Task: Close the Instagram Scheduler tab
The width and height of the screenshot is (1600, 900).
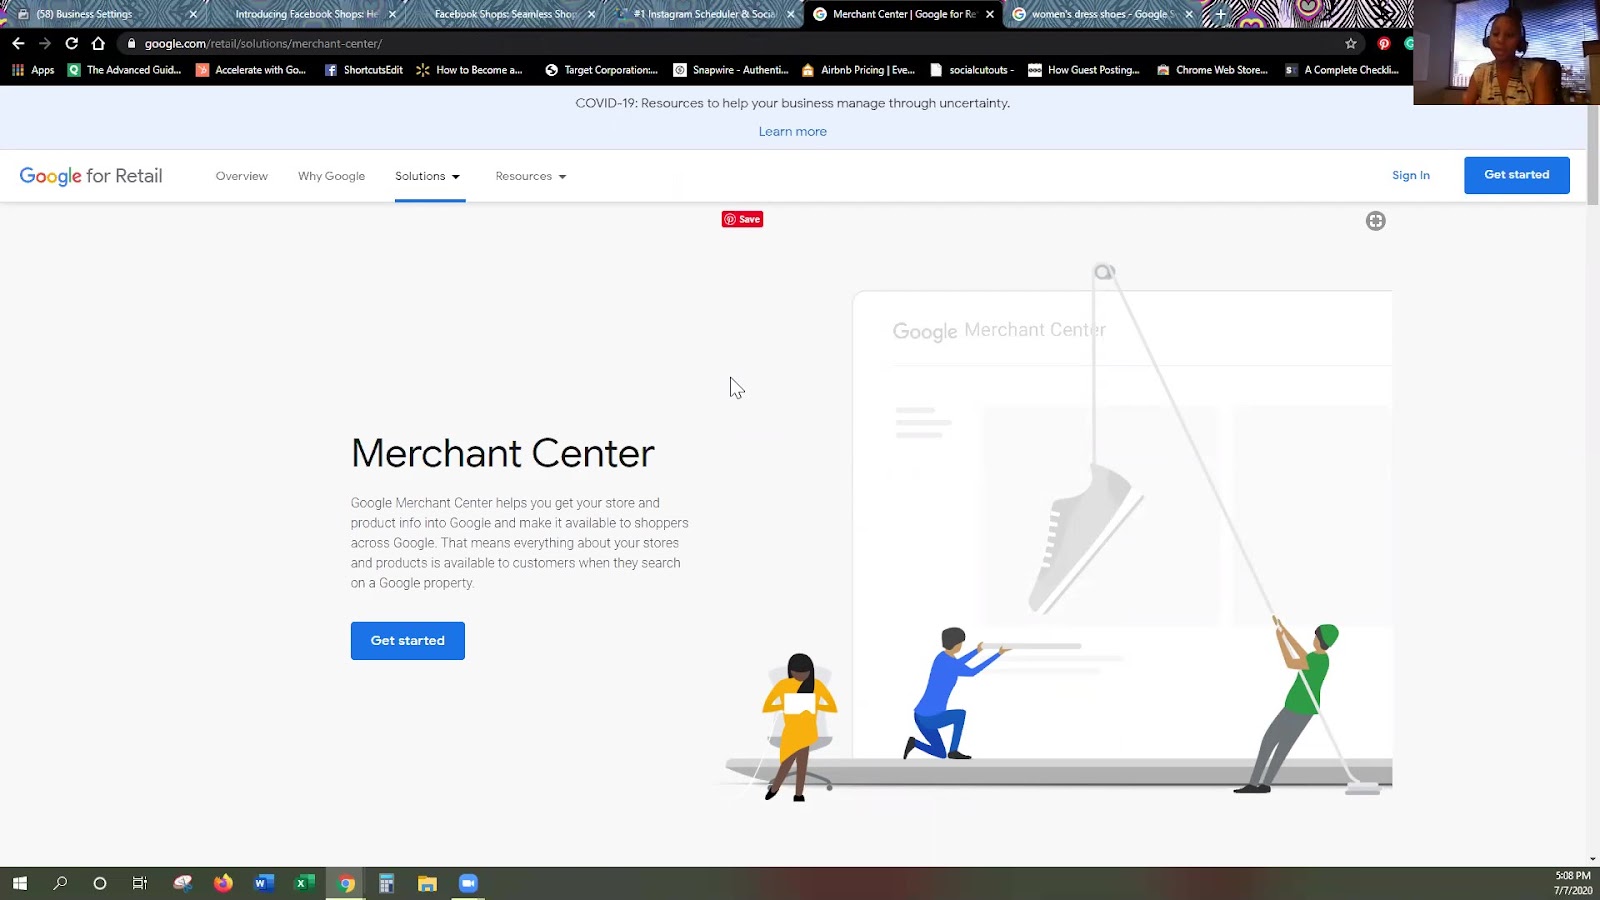Action: point(791,14)
